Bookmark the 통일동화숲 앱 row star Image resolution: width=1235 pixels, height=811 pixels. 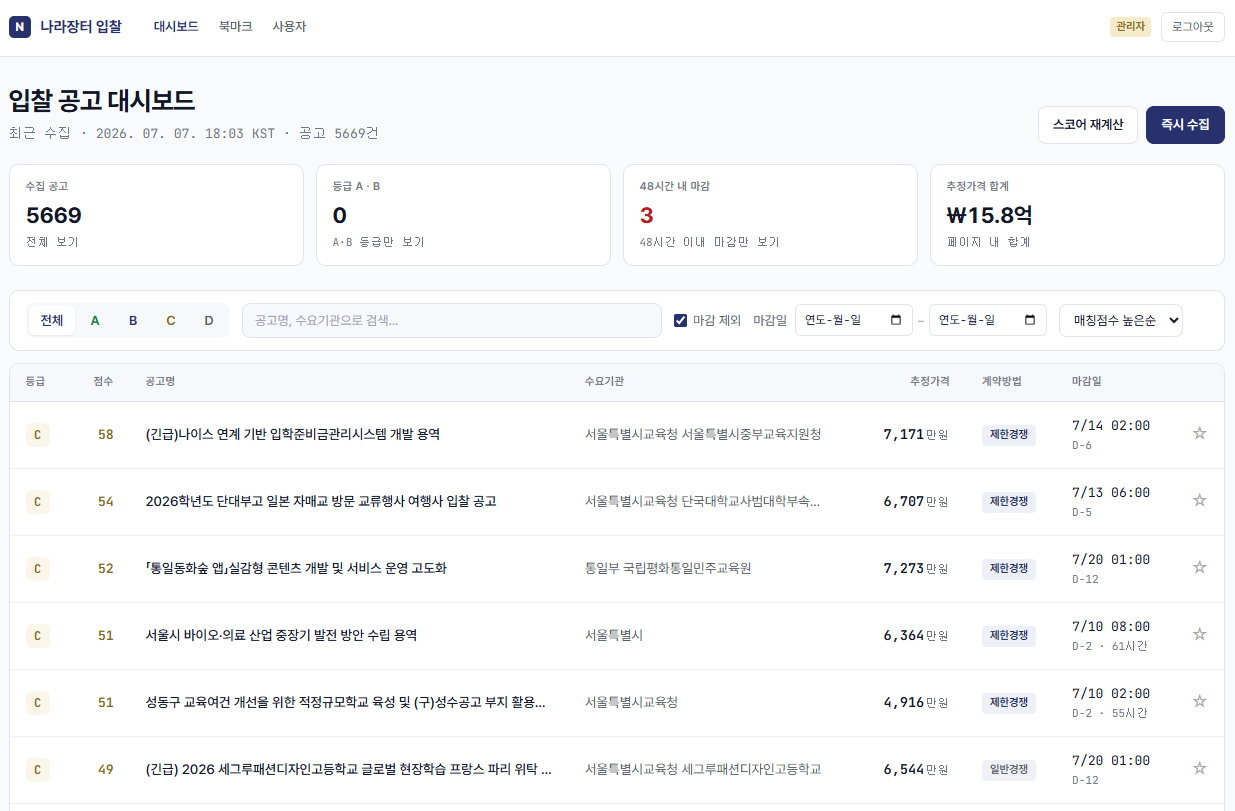click(1200, 567)
